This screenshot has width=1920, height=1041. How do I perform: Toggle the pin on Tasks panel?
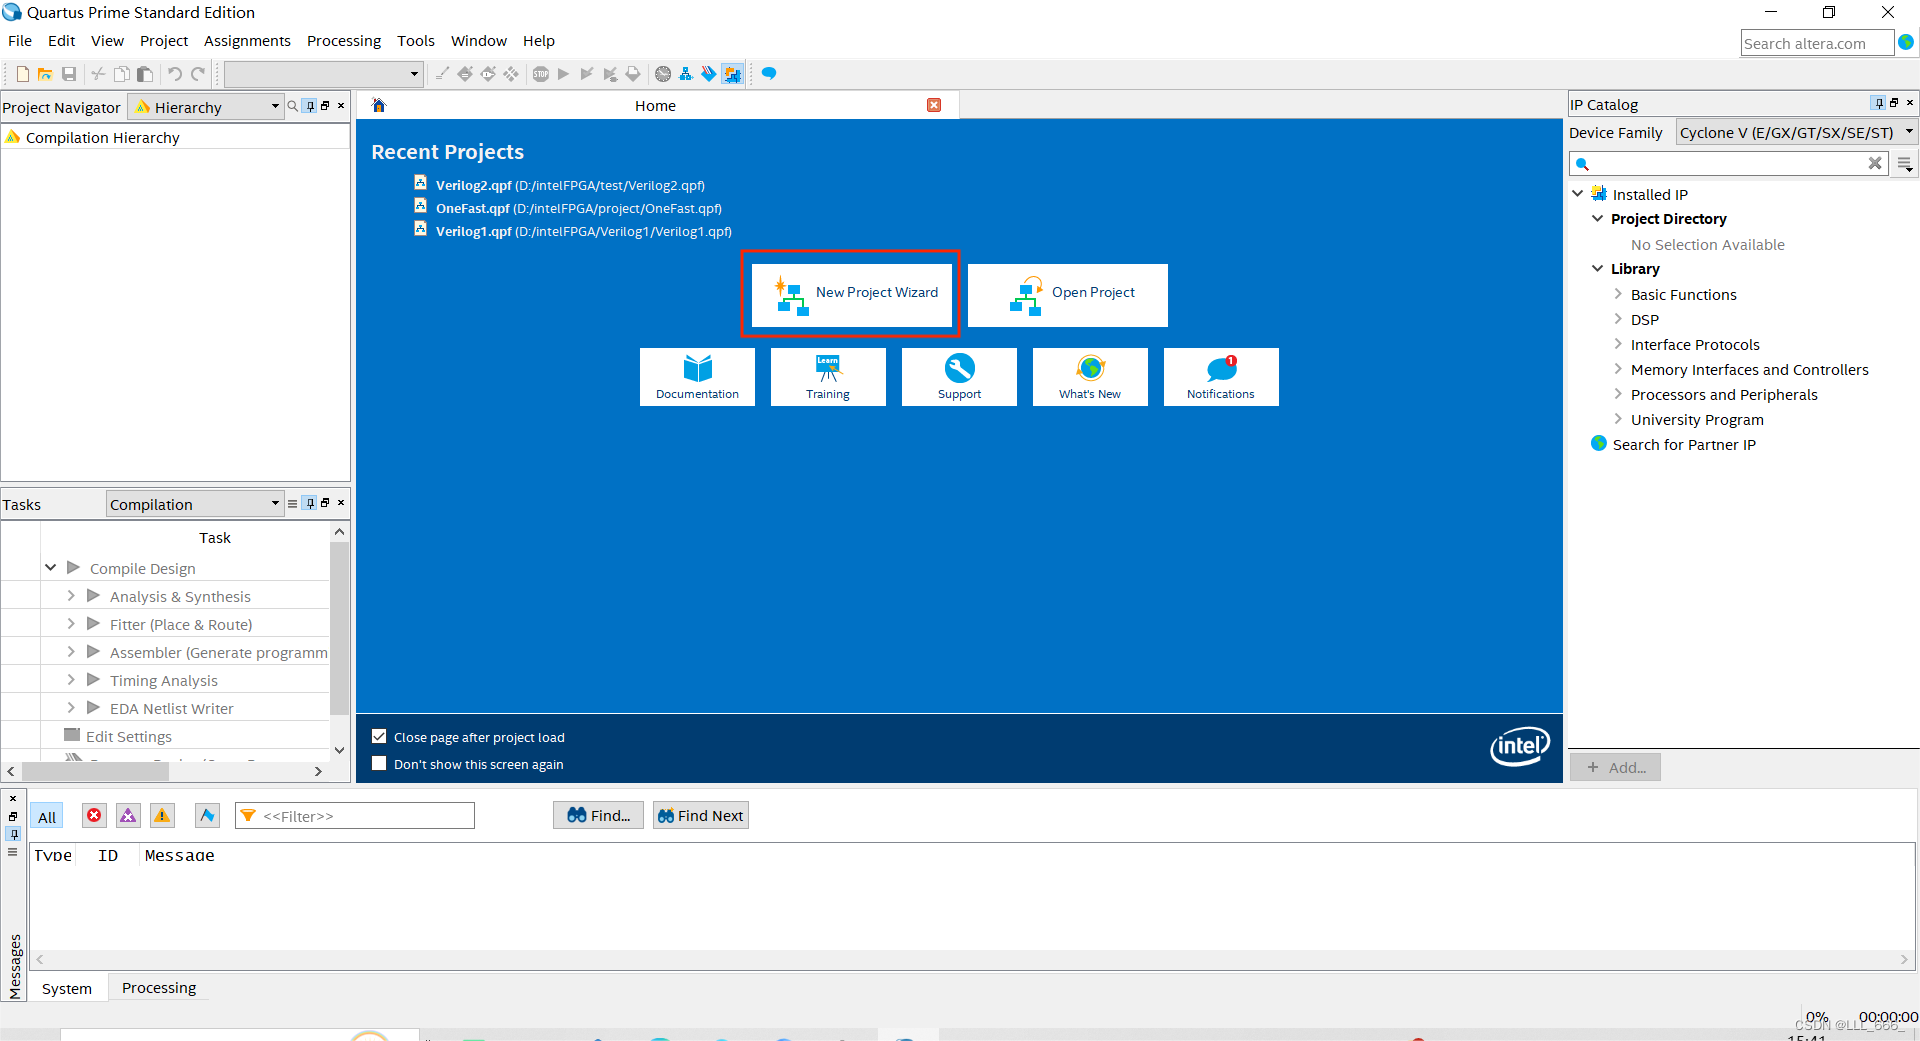pos(310,503)
